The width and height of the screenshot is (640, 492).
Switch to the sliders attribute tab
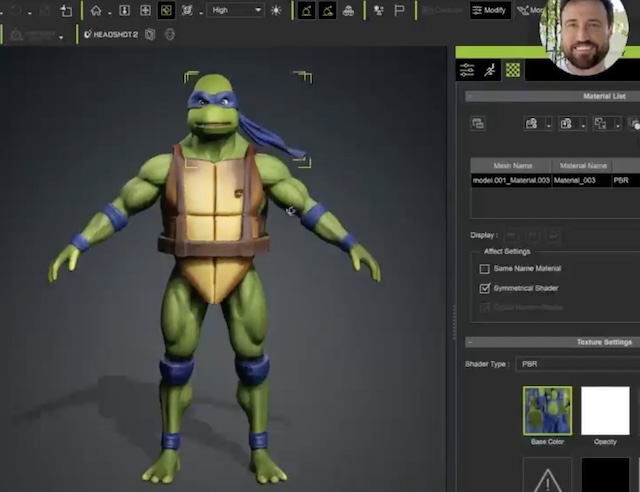[467, 70]
